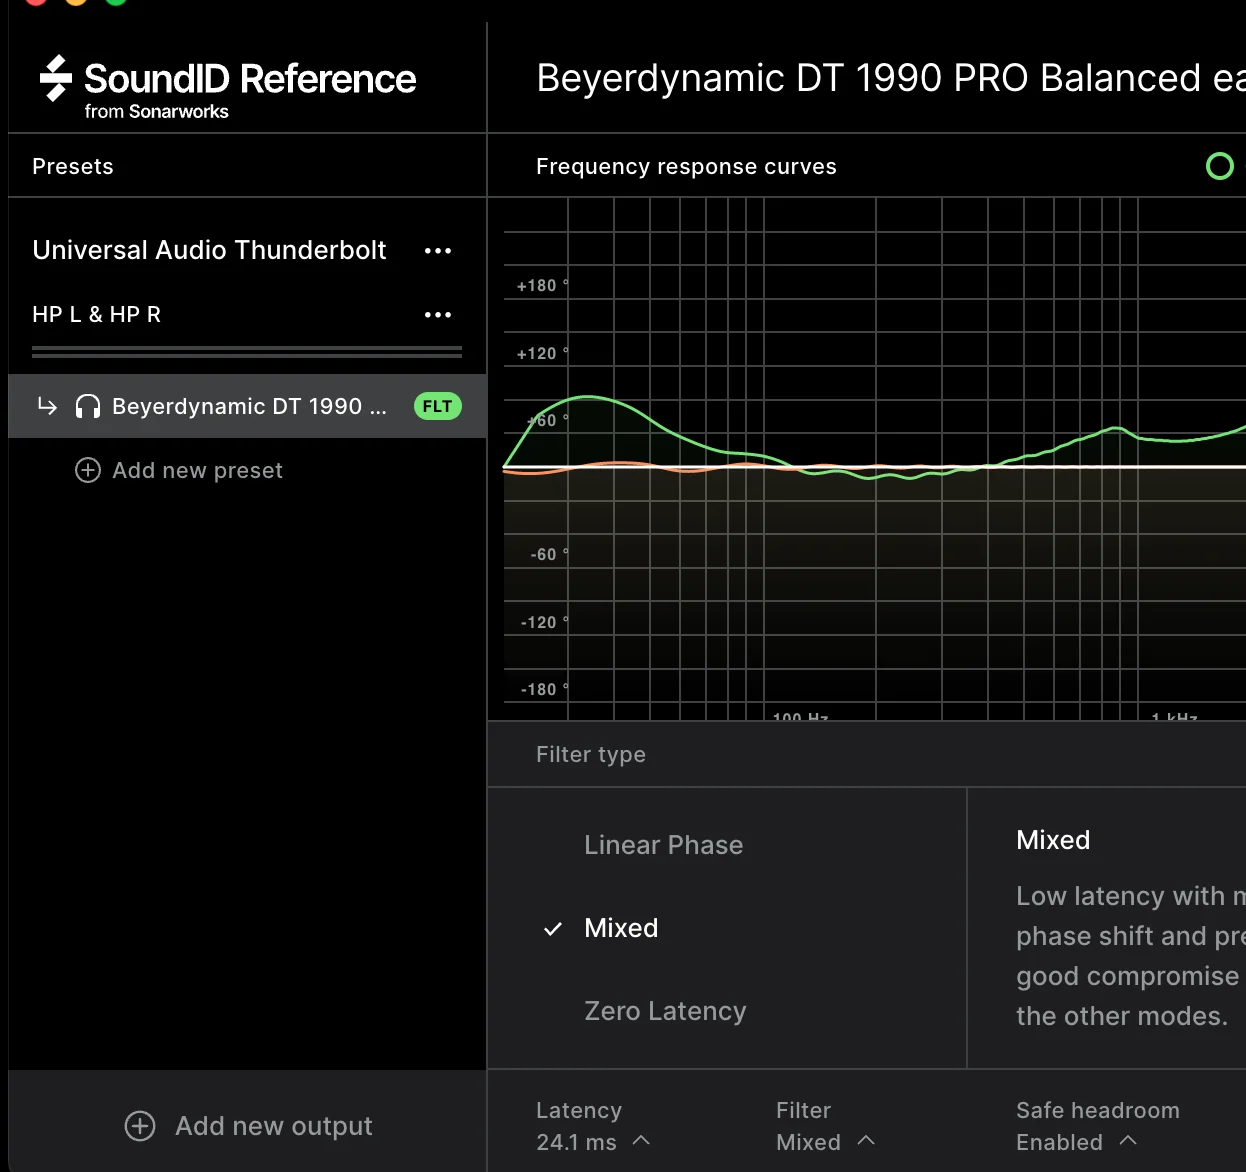Click the plus icon beside Add new preset

click(88, 470)
